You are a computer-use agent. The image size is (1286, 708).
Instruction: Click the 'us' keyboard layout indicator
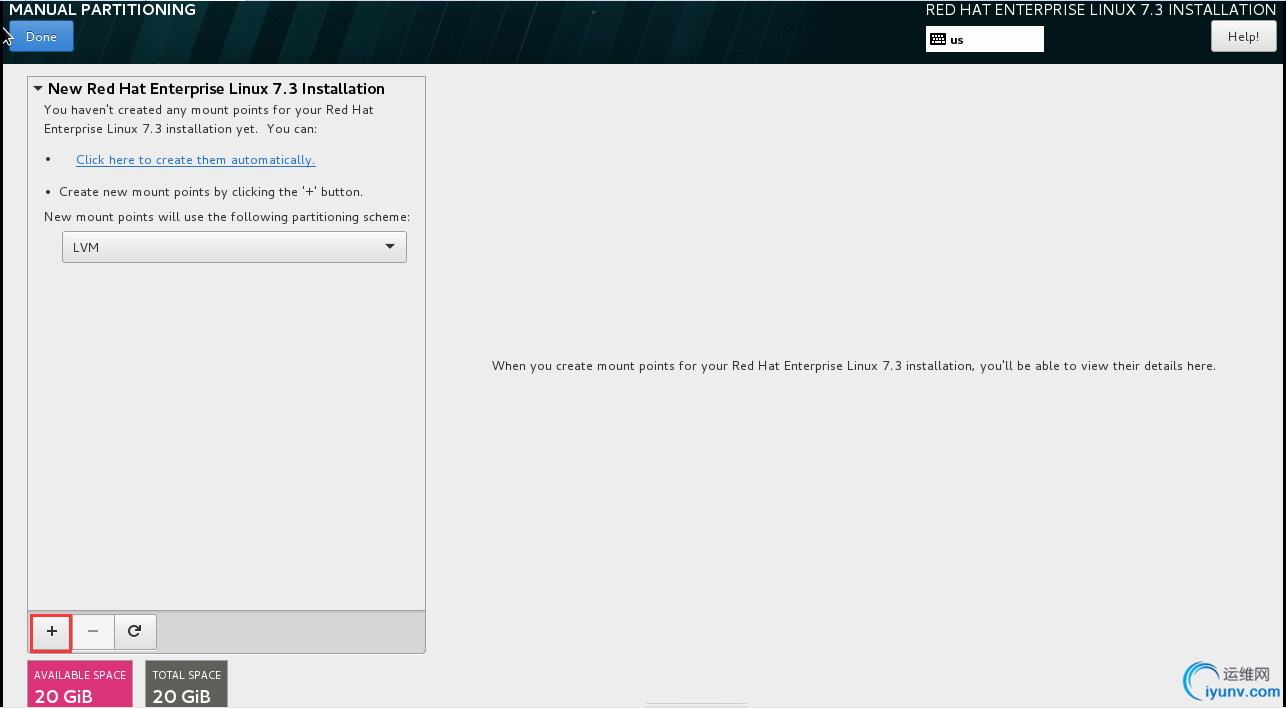985,39
